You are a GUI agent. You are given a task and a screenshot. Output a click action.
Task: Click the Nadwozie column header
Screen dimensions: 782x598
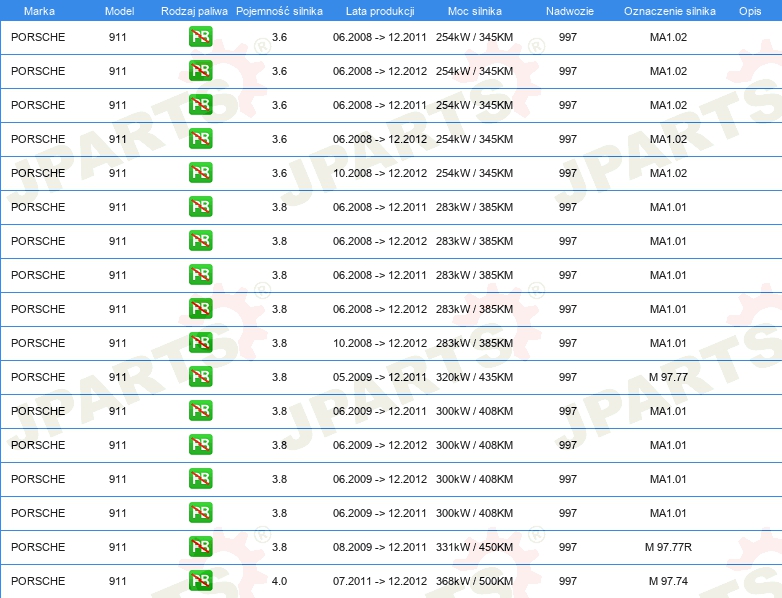[x=570, y=11]
